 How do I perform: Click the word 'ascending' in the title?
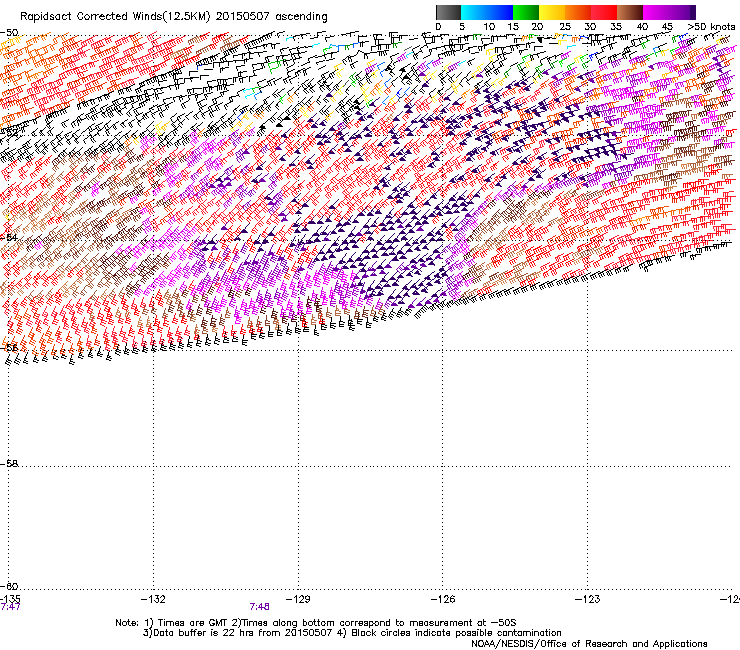click(301, 17)
